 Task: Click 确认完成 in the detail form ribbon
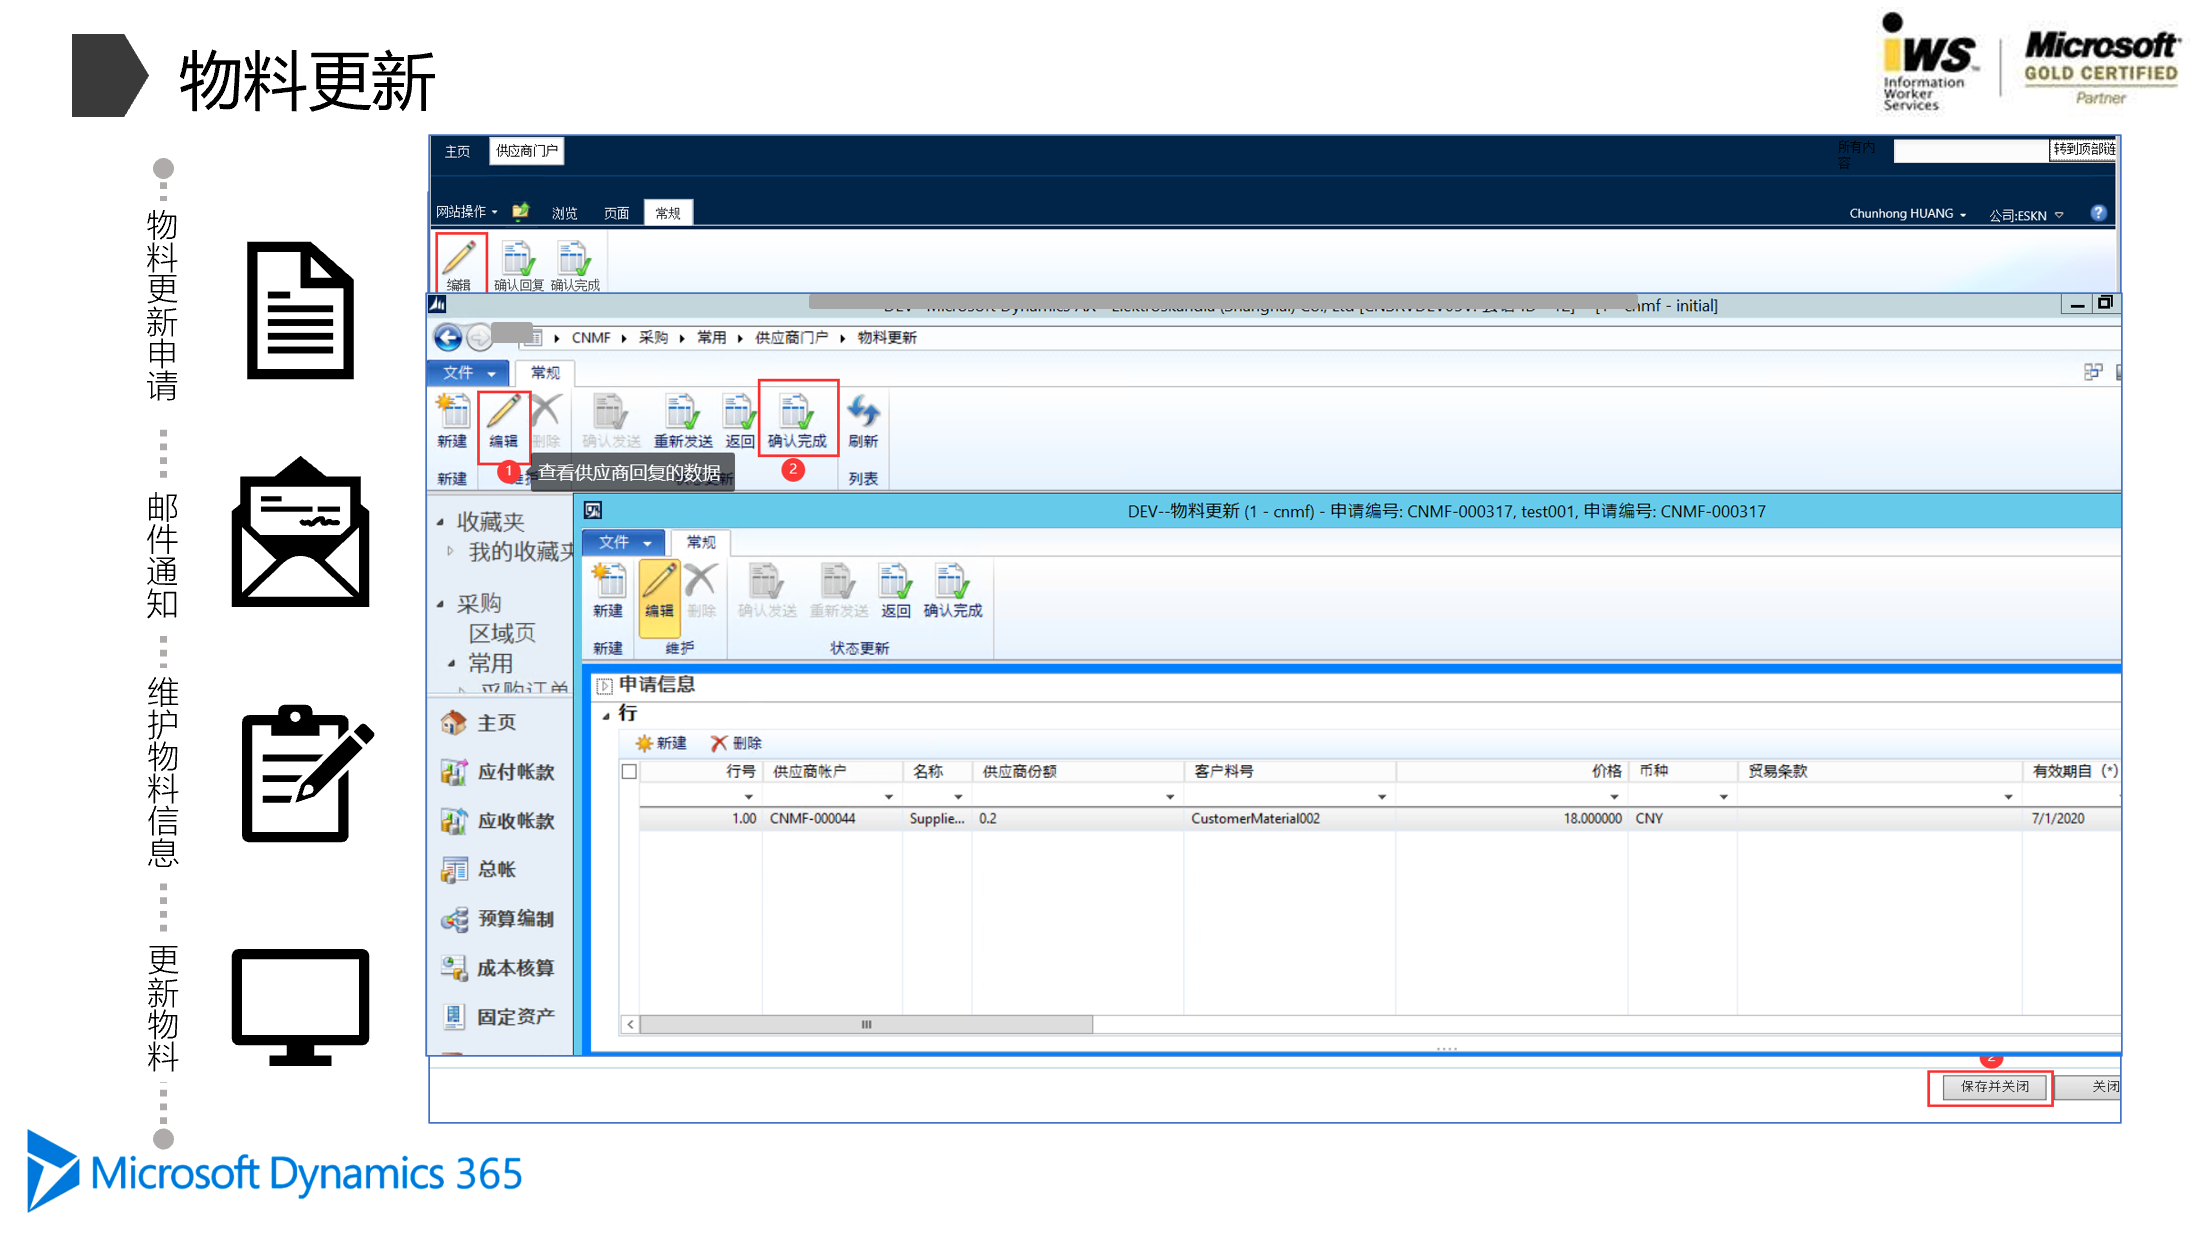(x=952, y=591)
